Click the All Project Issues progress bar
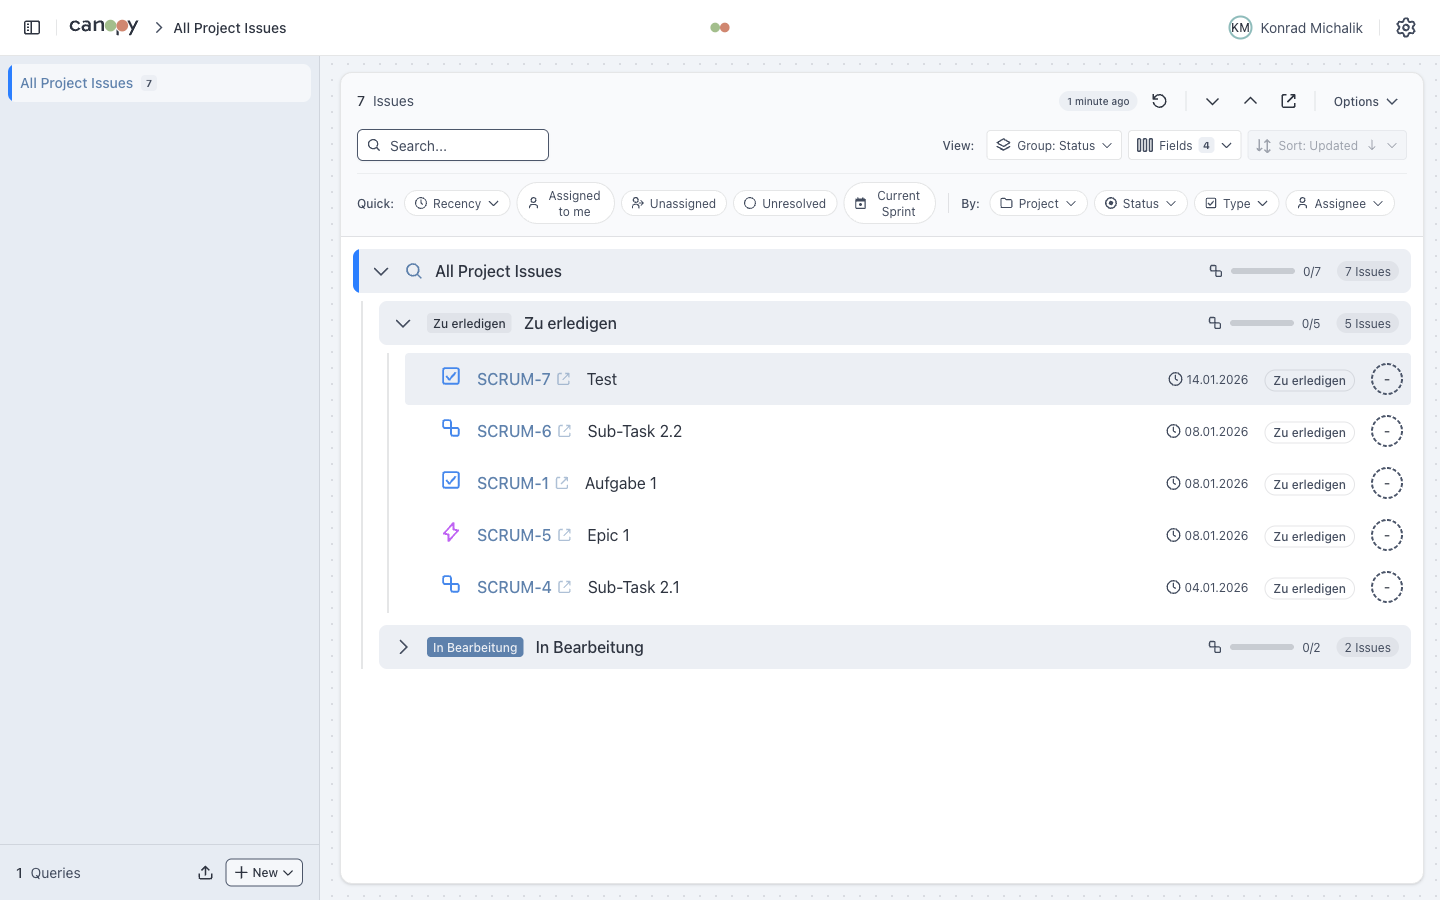This screenshot has height=900, width=1440. coord(1262,272)
